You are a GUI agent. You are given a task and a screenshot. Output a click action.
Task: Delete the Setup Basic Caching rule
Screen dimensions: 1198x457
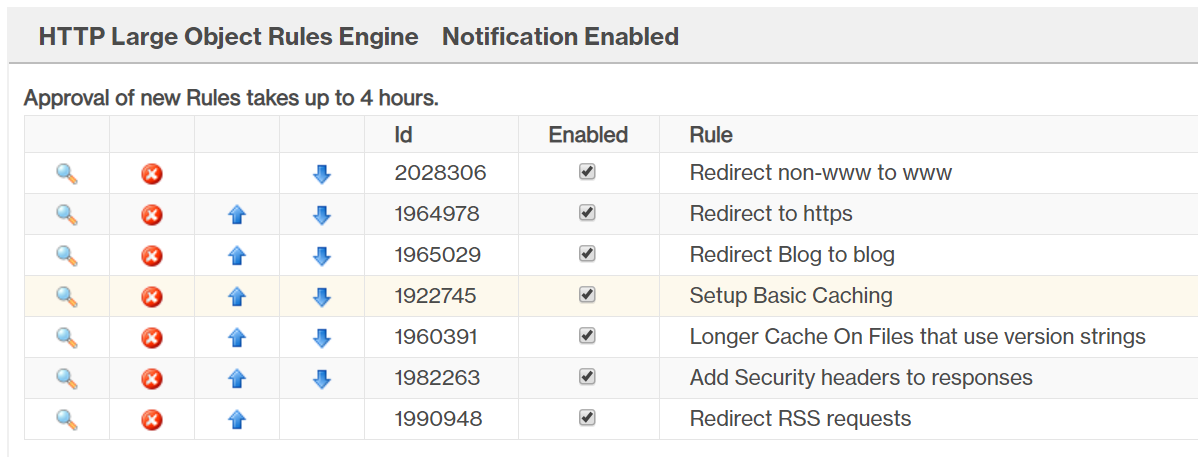click(152, 297)
